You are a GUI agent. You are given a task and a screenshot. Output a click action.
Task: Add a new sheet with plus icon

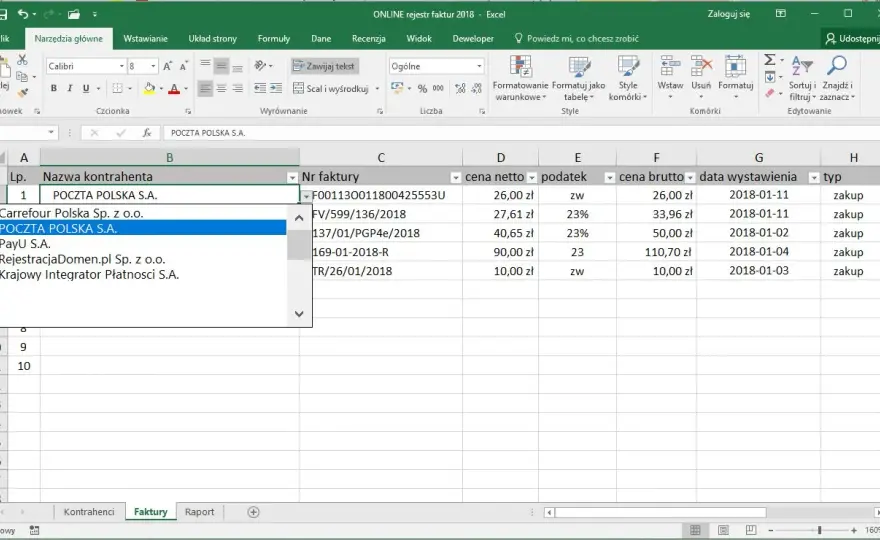click(x=253, y=512)
